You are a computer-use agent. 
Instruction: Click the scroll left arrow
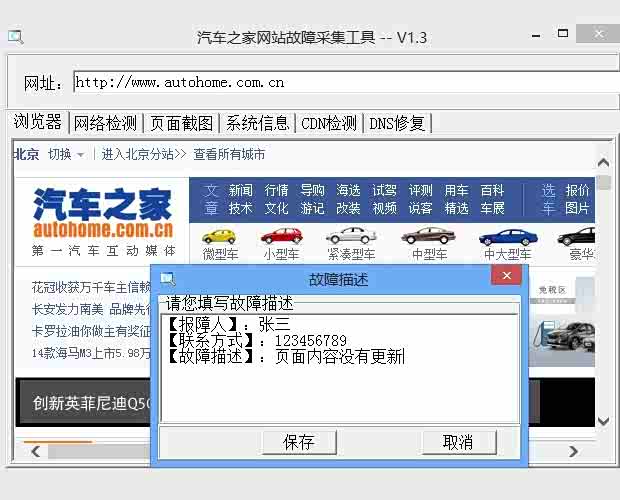pos(36,451)
